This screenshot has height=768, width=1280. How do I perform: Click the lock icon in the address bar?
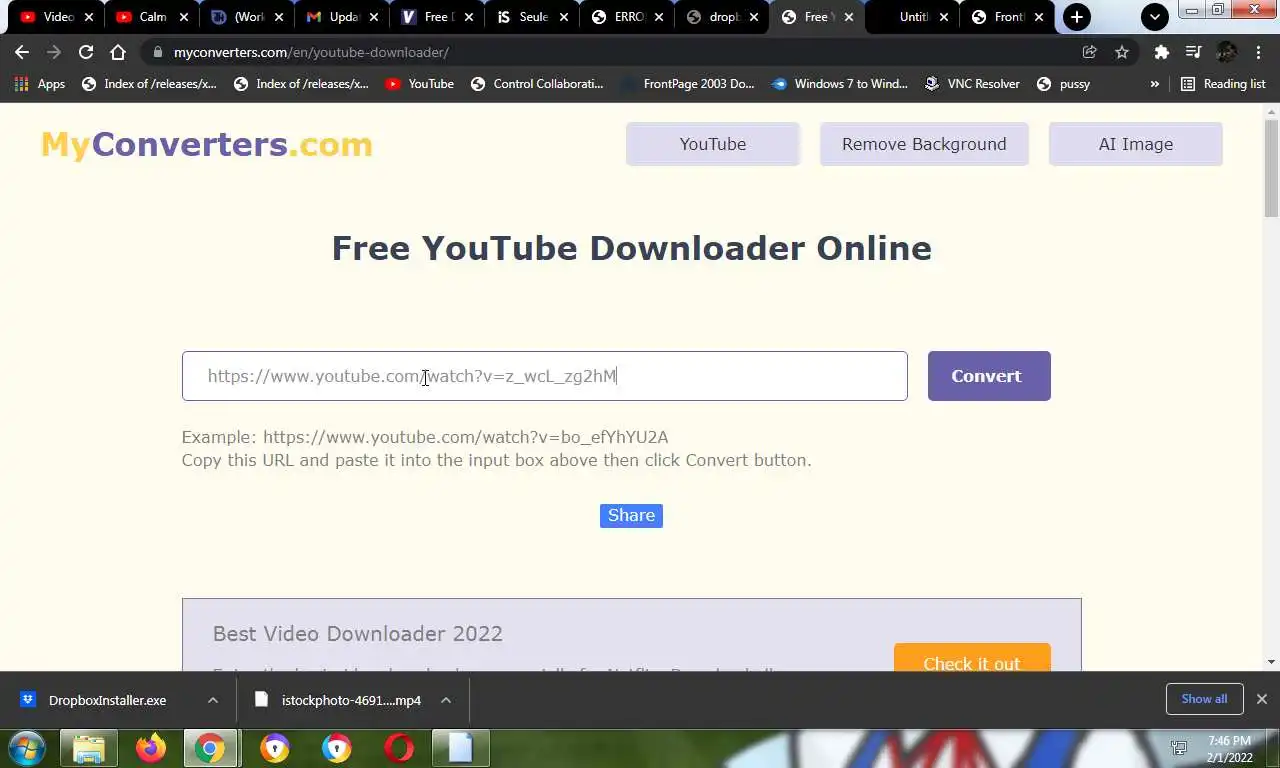(157, 52)
